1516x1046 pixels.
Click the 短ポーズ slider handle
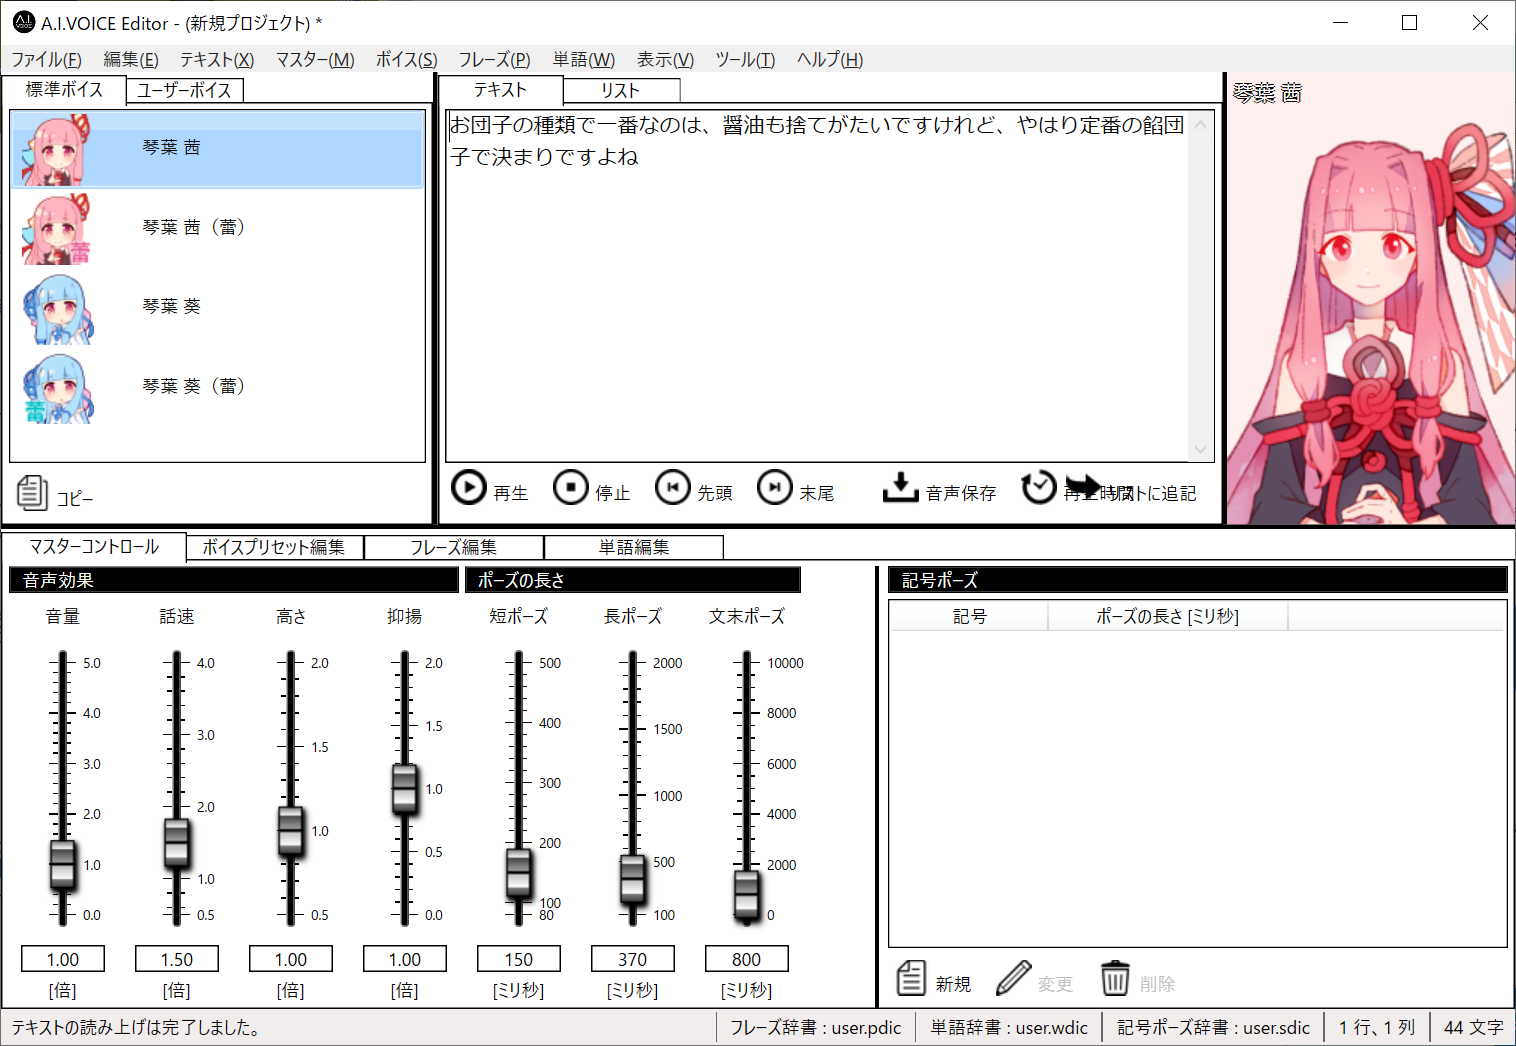click(518, 873)
